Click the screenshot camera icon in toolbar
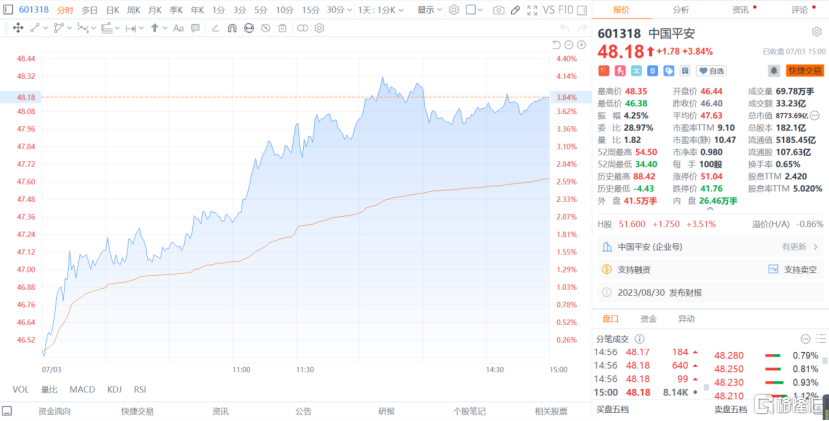 499,9
